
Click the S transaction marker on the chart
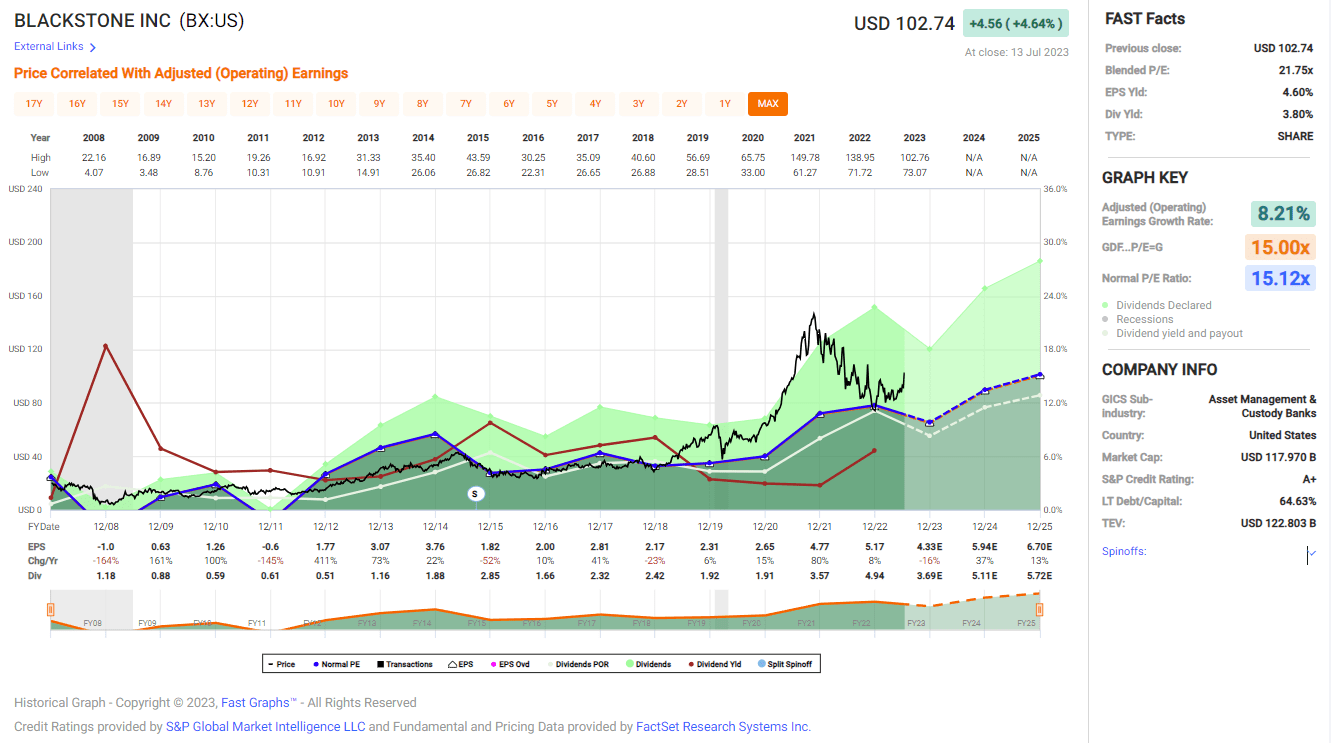click(x=476, y=493)
